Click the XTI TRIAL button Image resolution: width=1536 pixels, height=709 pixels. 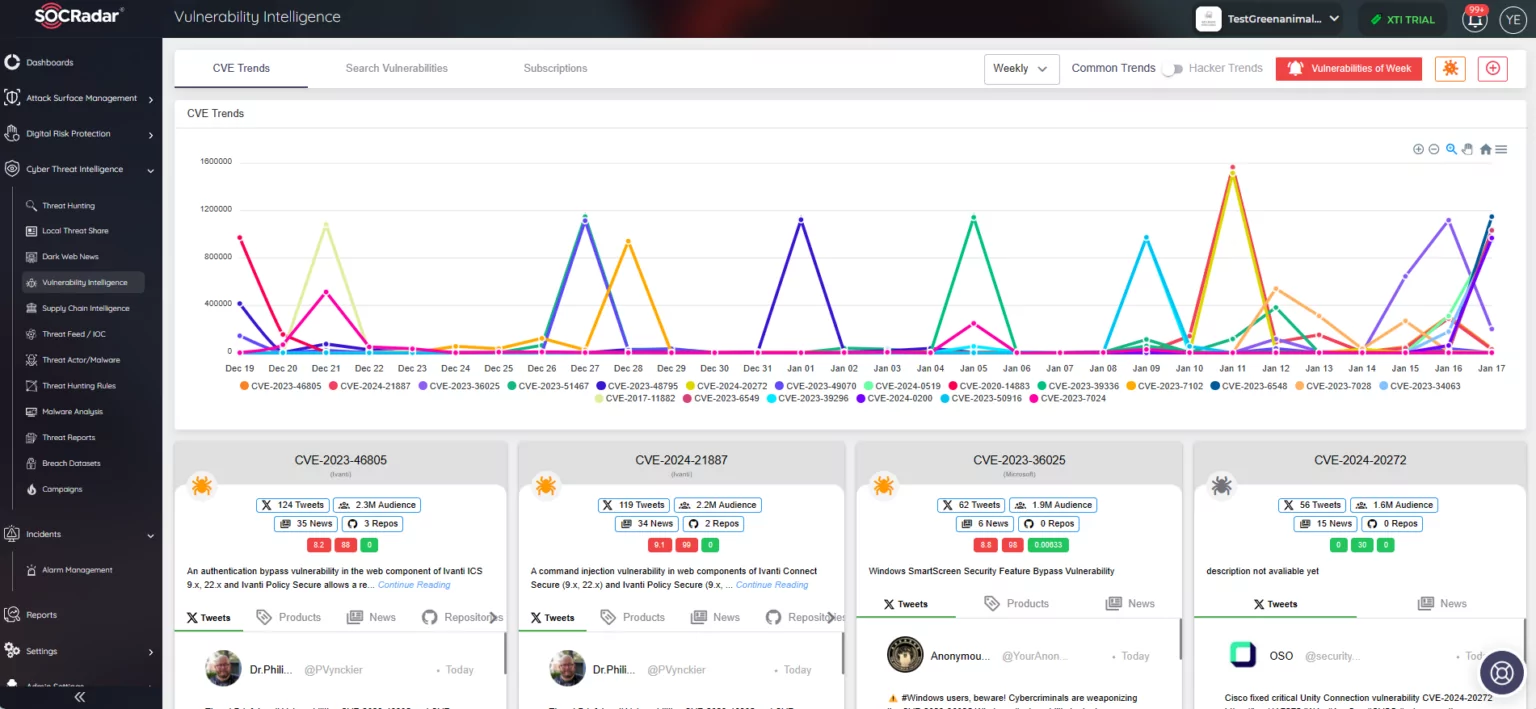click(x=1402, y=19)
